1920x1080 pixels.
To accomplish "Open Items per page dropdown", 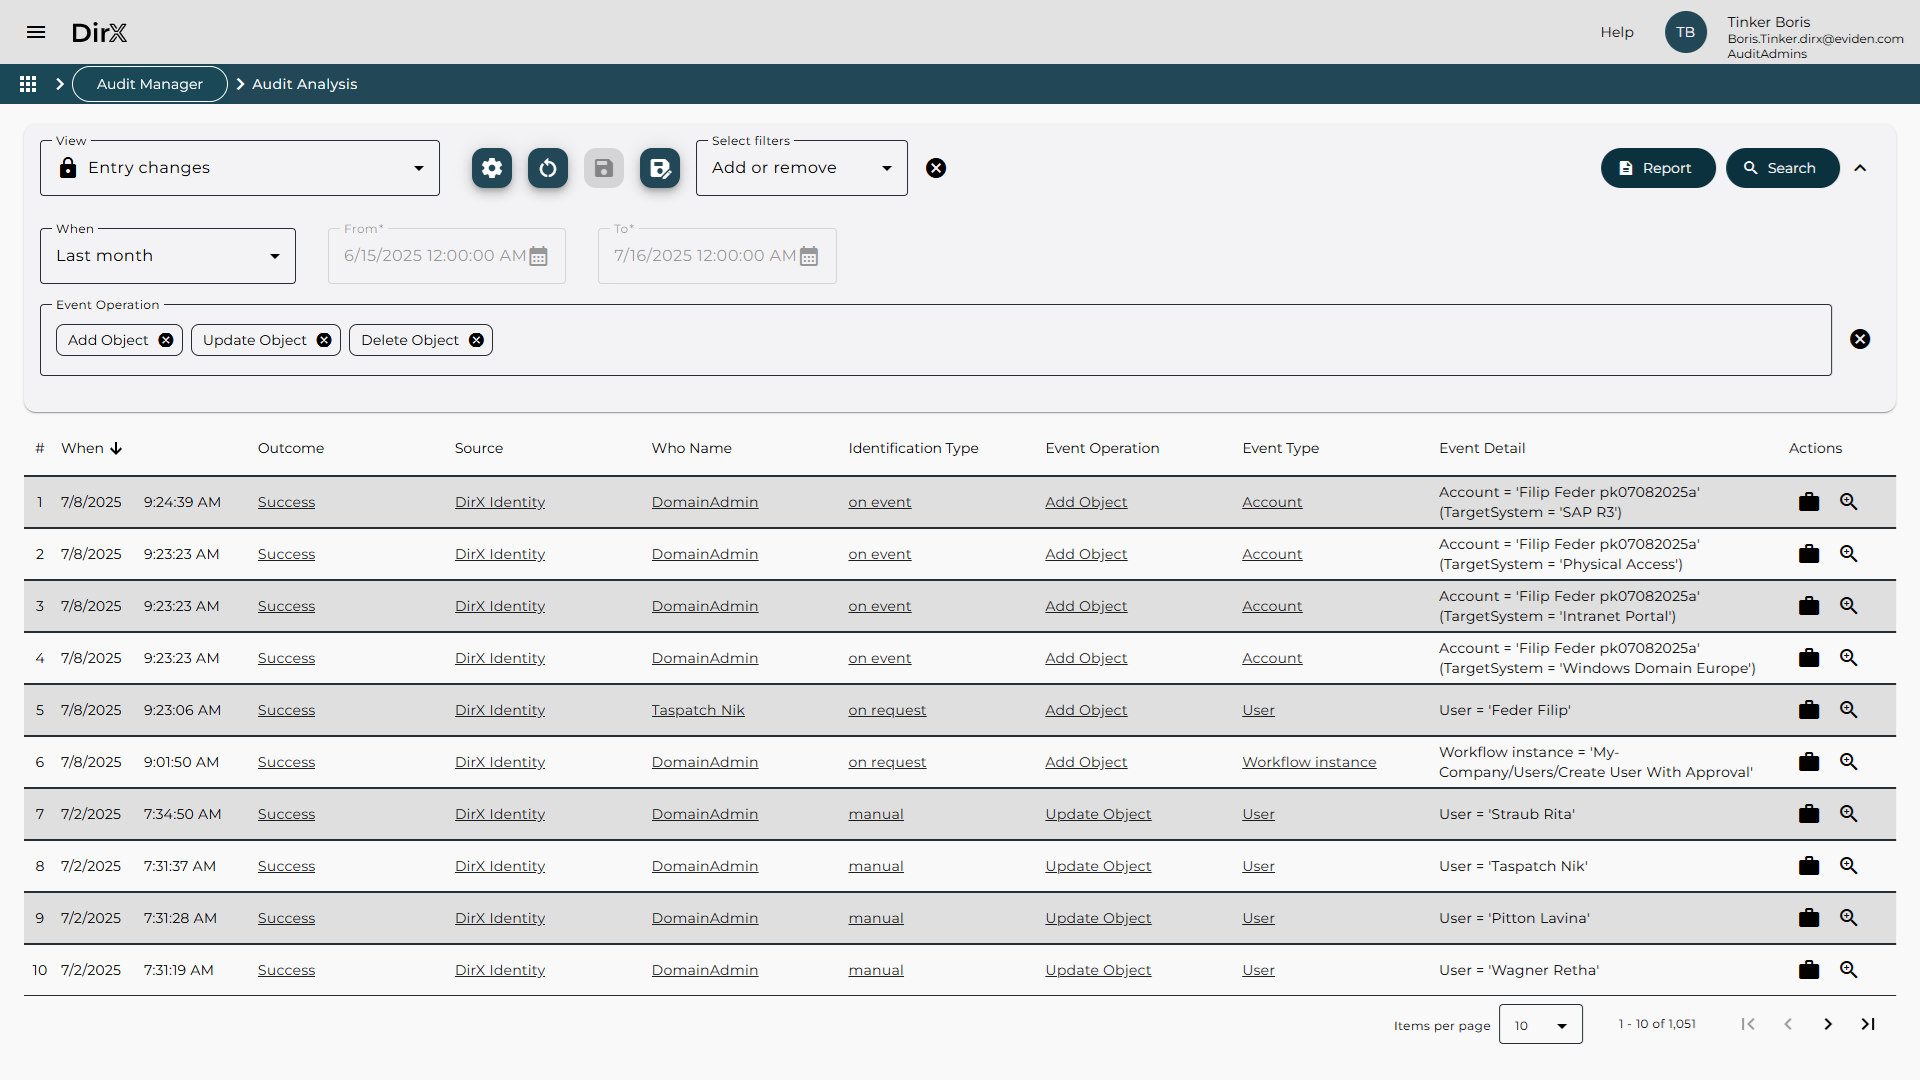I will click(x=1540, y=1025).
